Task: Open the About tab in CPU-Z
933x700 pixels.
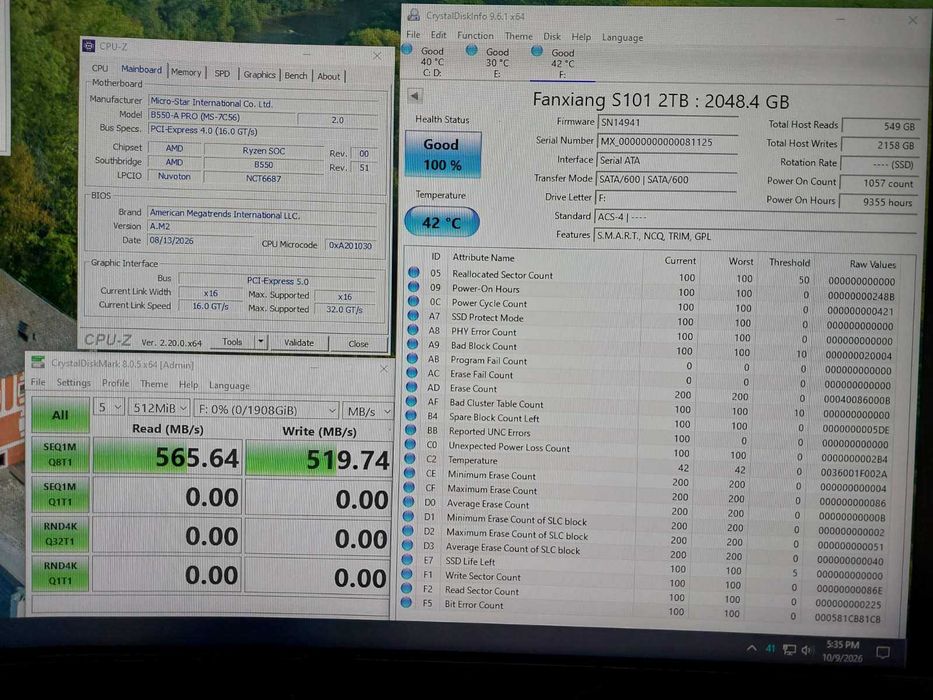Action: [328, 76]
